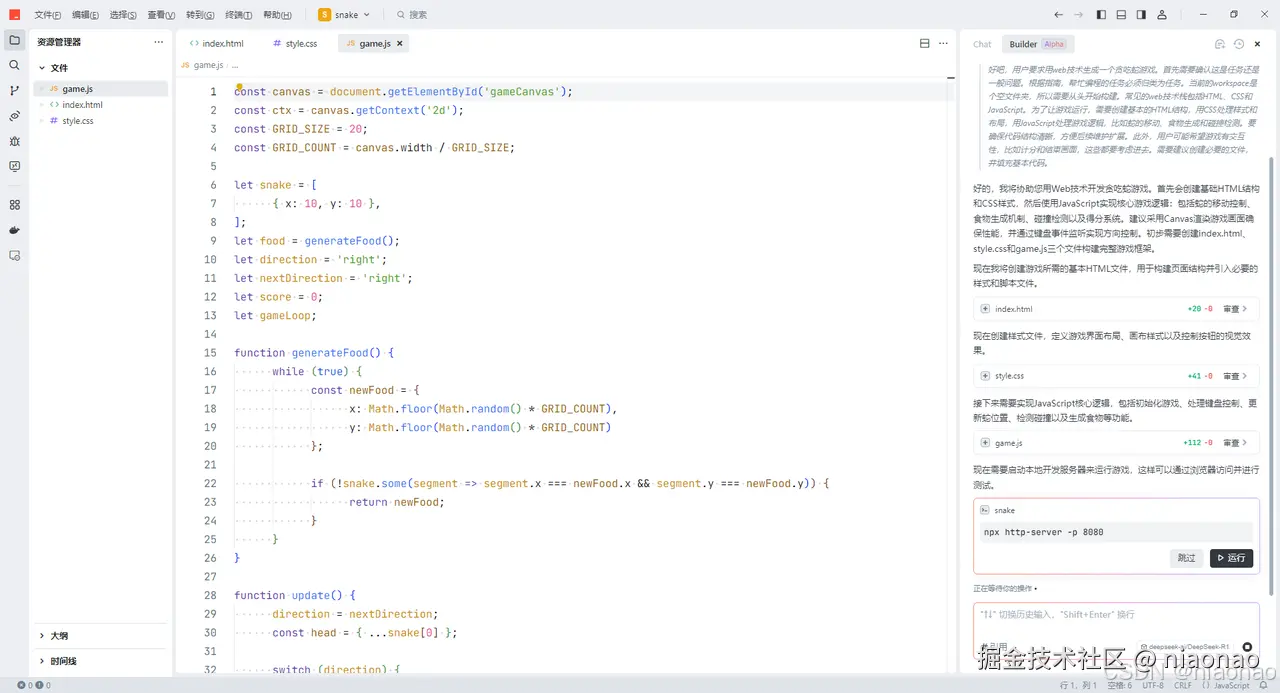Click 运行 to run the http-server command
Screen dimensions: 1280x693
pos(1231,558)
